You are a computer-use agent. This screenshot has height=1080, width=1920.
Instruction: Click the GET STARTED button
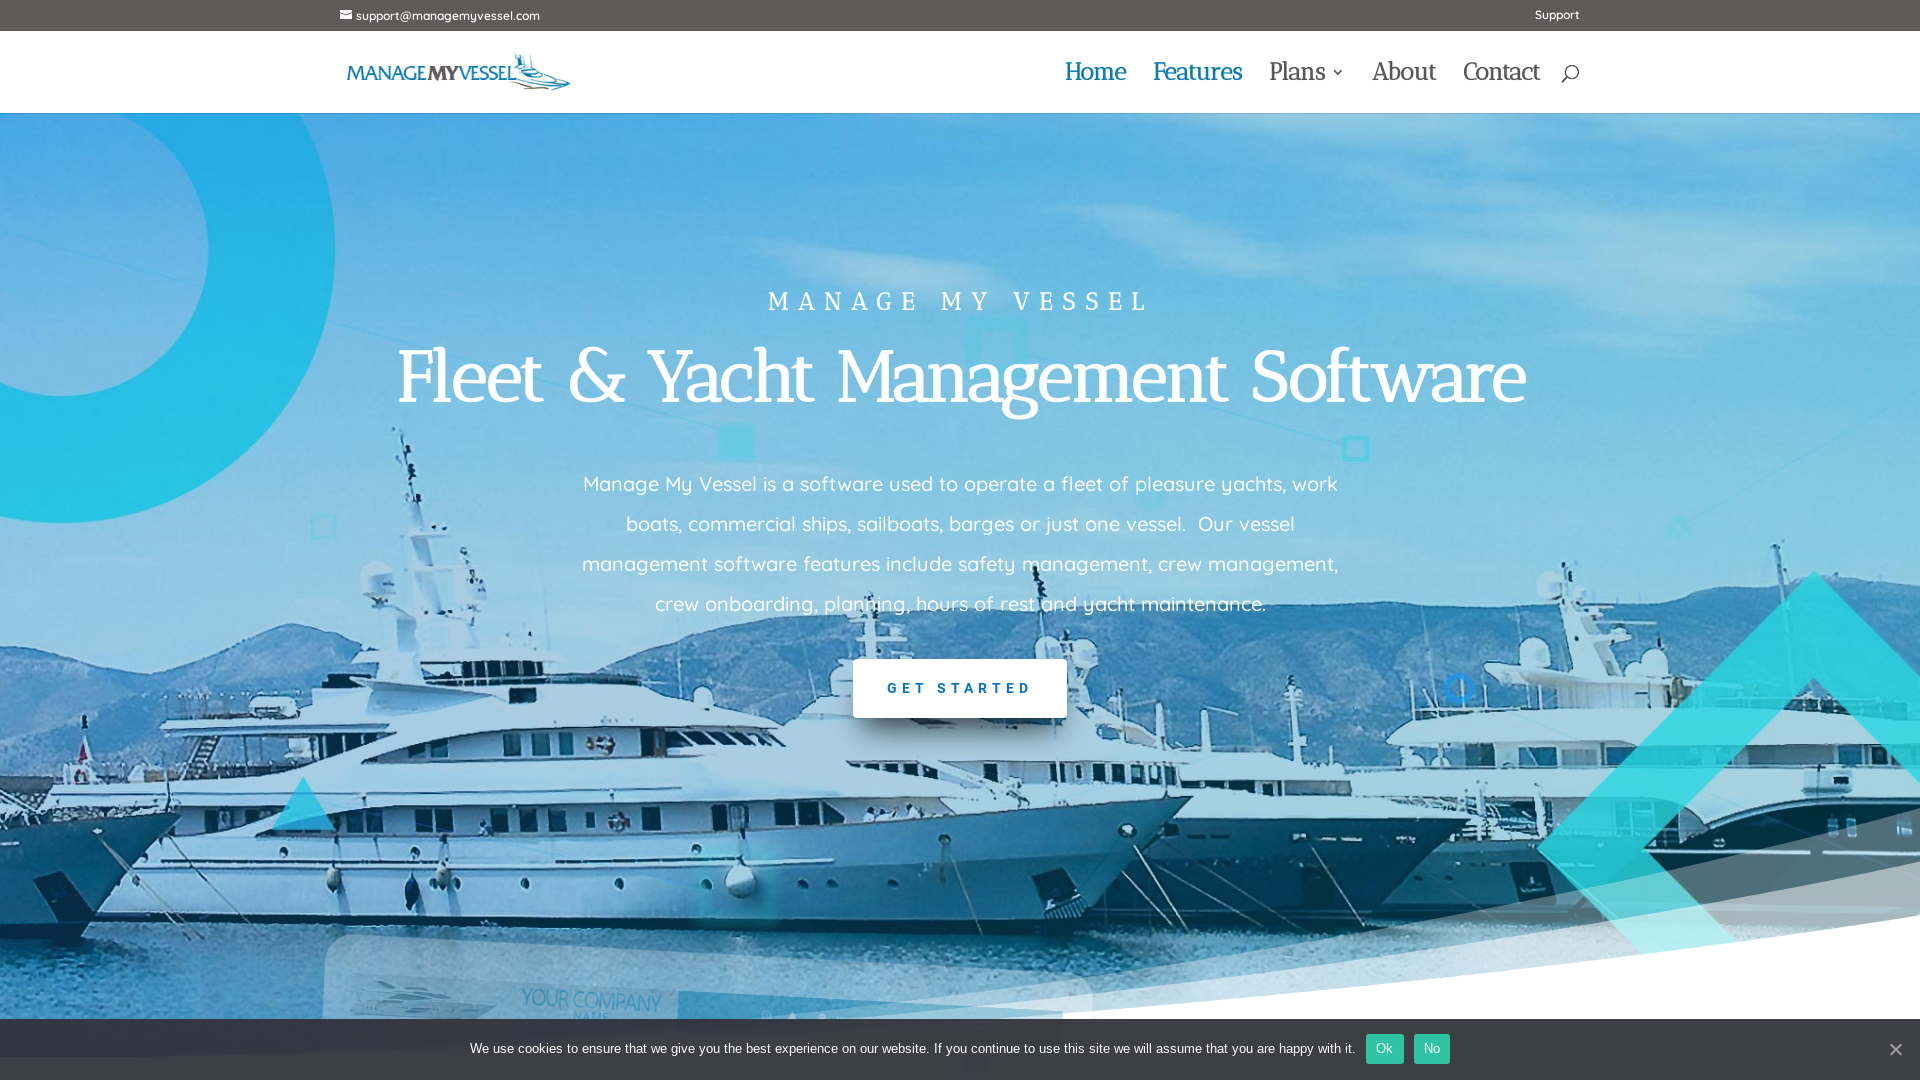pyautogui.click(x=959, y=688)
